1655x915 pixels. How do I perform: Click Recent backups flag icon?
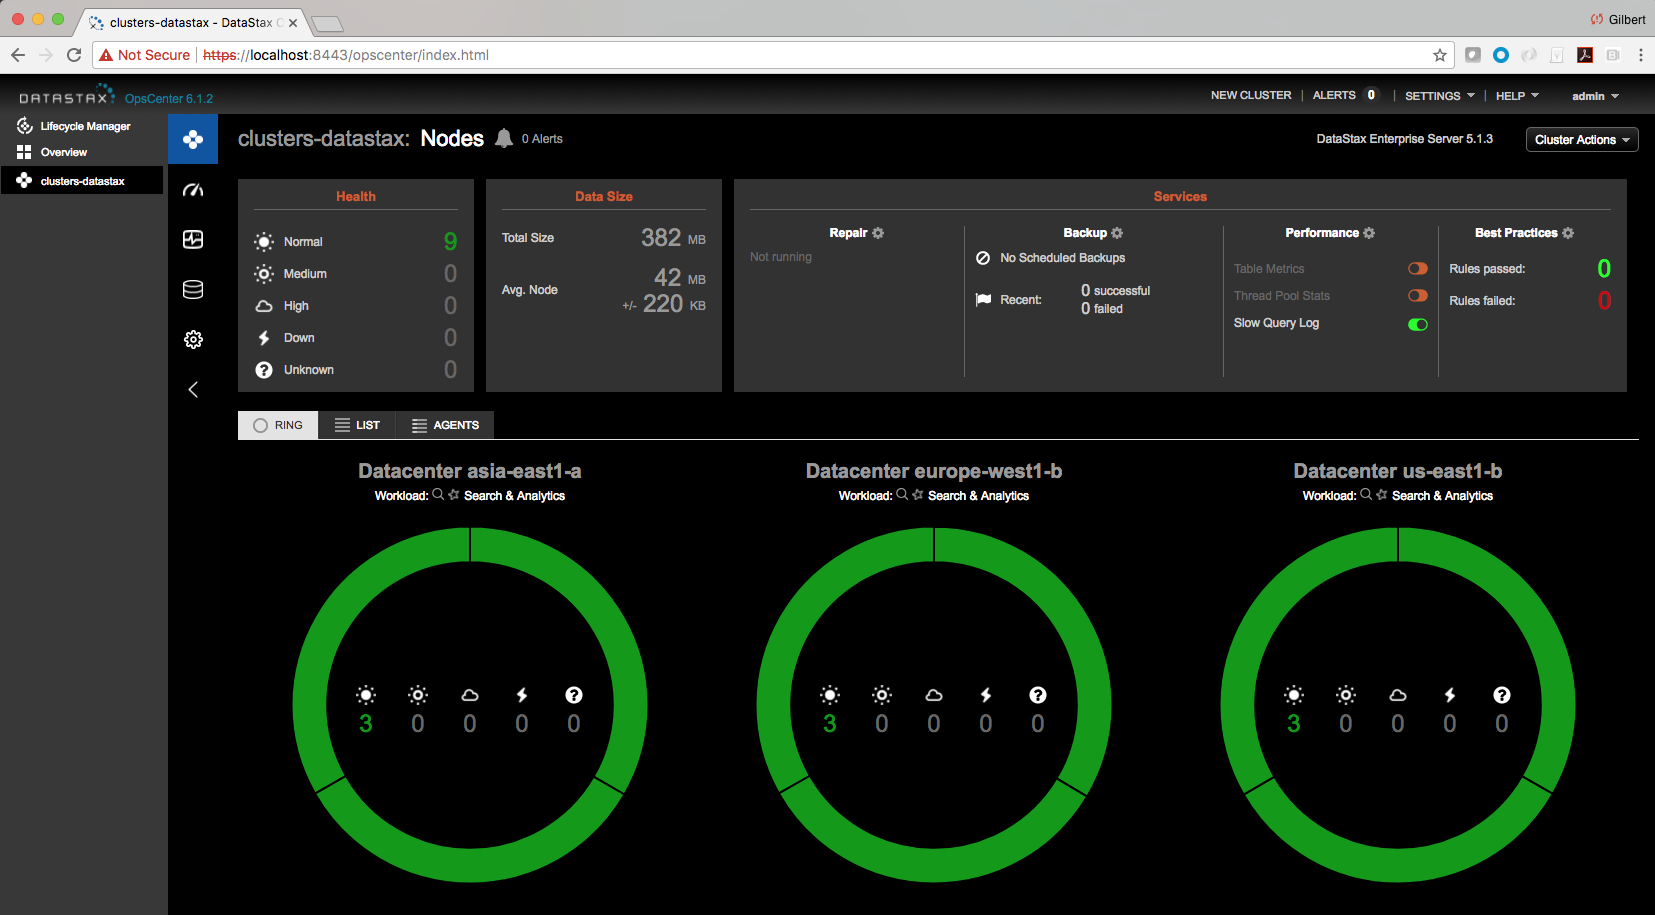pos(983,299)
